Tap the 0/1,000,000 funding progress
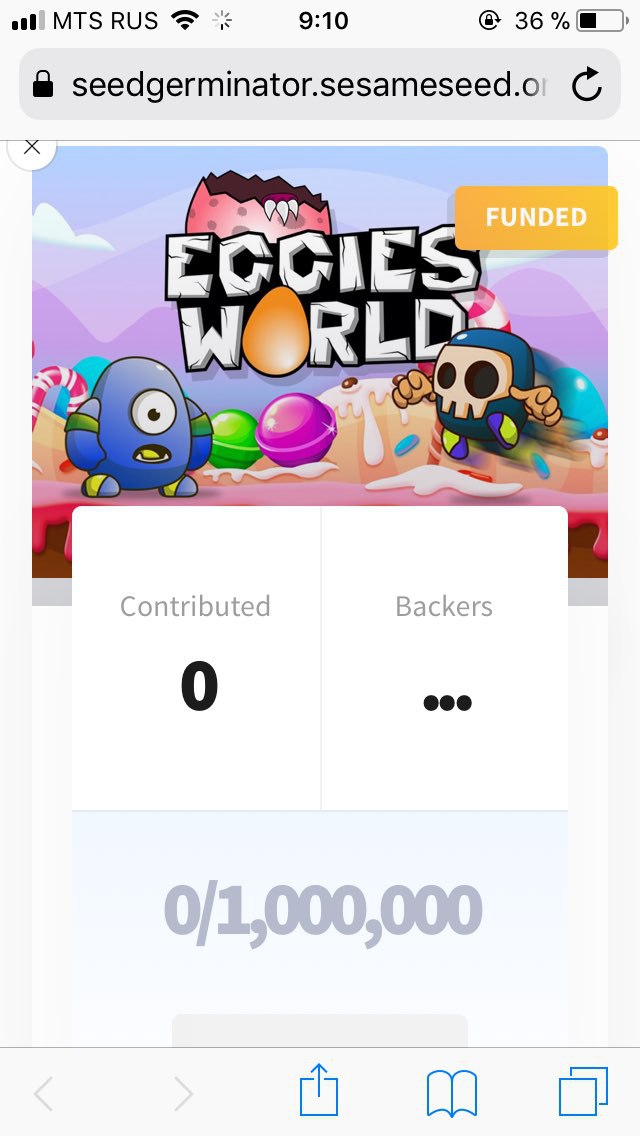Screen dimensions: 640x1136 [x=323, y=911]
